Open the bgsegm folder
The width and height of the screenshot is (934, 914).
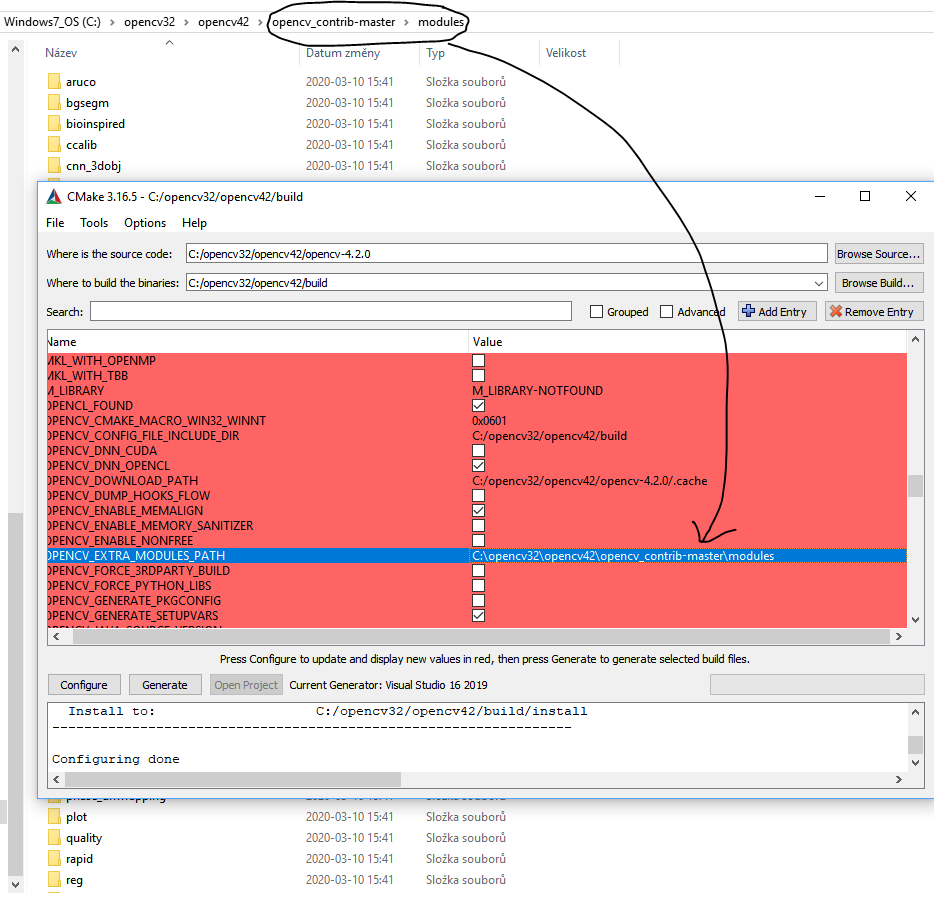click(87, 102)
